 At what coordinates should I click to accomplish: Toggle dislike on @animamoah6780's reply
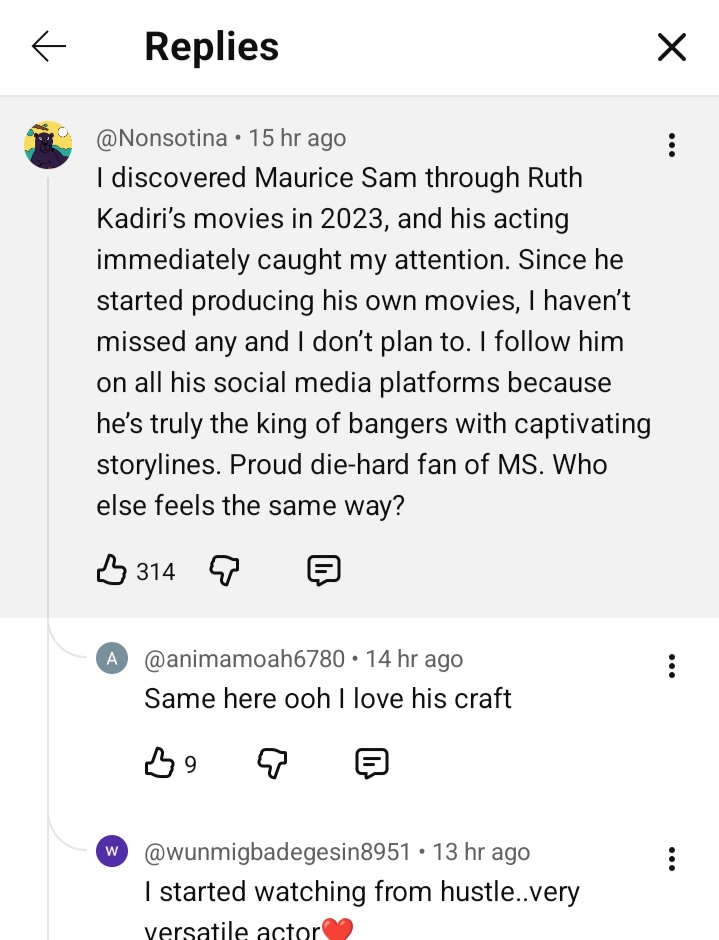click(271, 763)
